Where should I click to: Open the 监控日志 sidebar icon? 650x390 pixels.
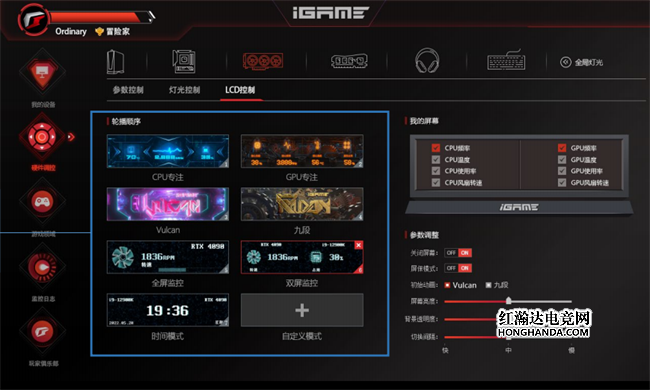pyautogui.click(x=42, y=267)
